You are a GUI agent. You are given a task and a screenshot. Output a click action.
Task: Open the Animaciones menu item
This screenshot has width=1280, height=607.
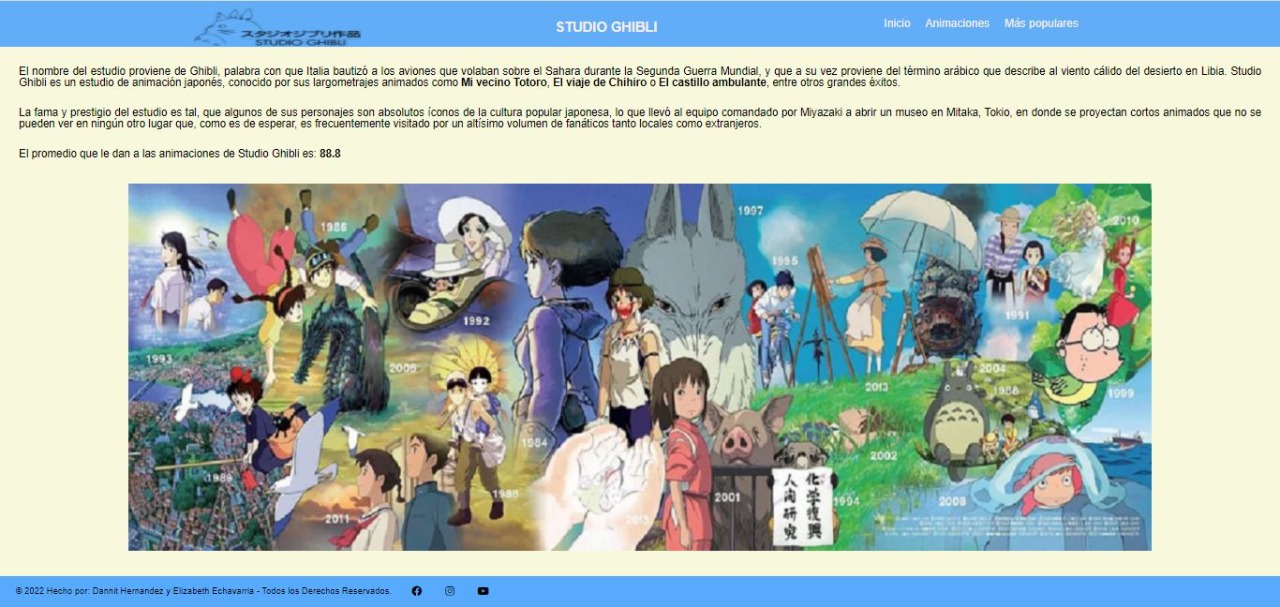coord(957,23)
